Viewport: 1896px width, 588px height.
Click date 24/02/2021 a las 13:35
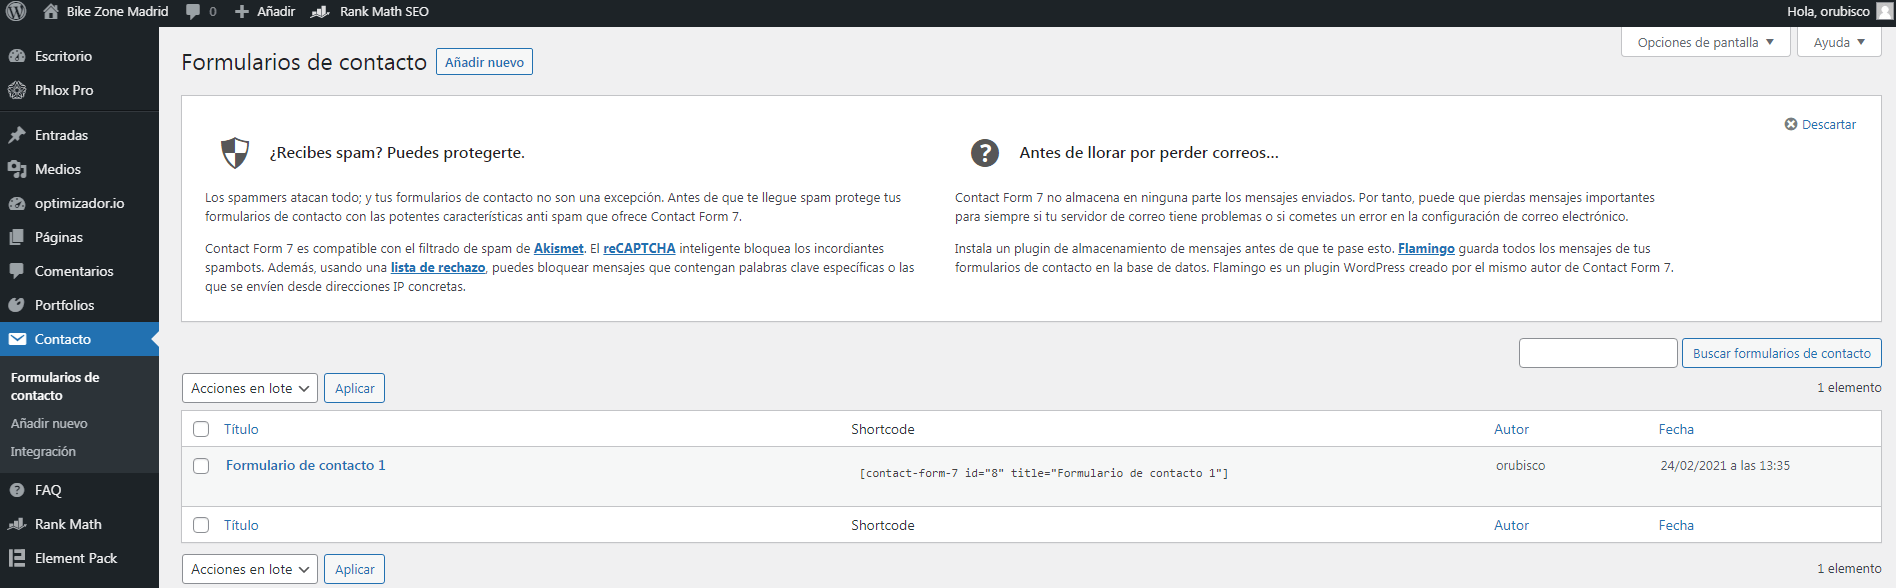pos(1725,465)
